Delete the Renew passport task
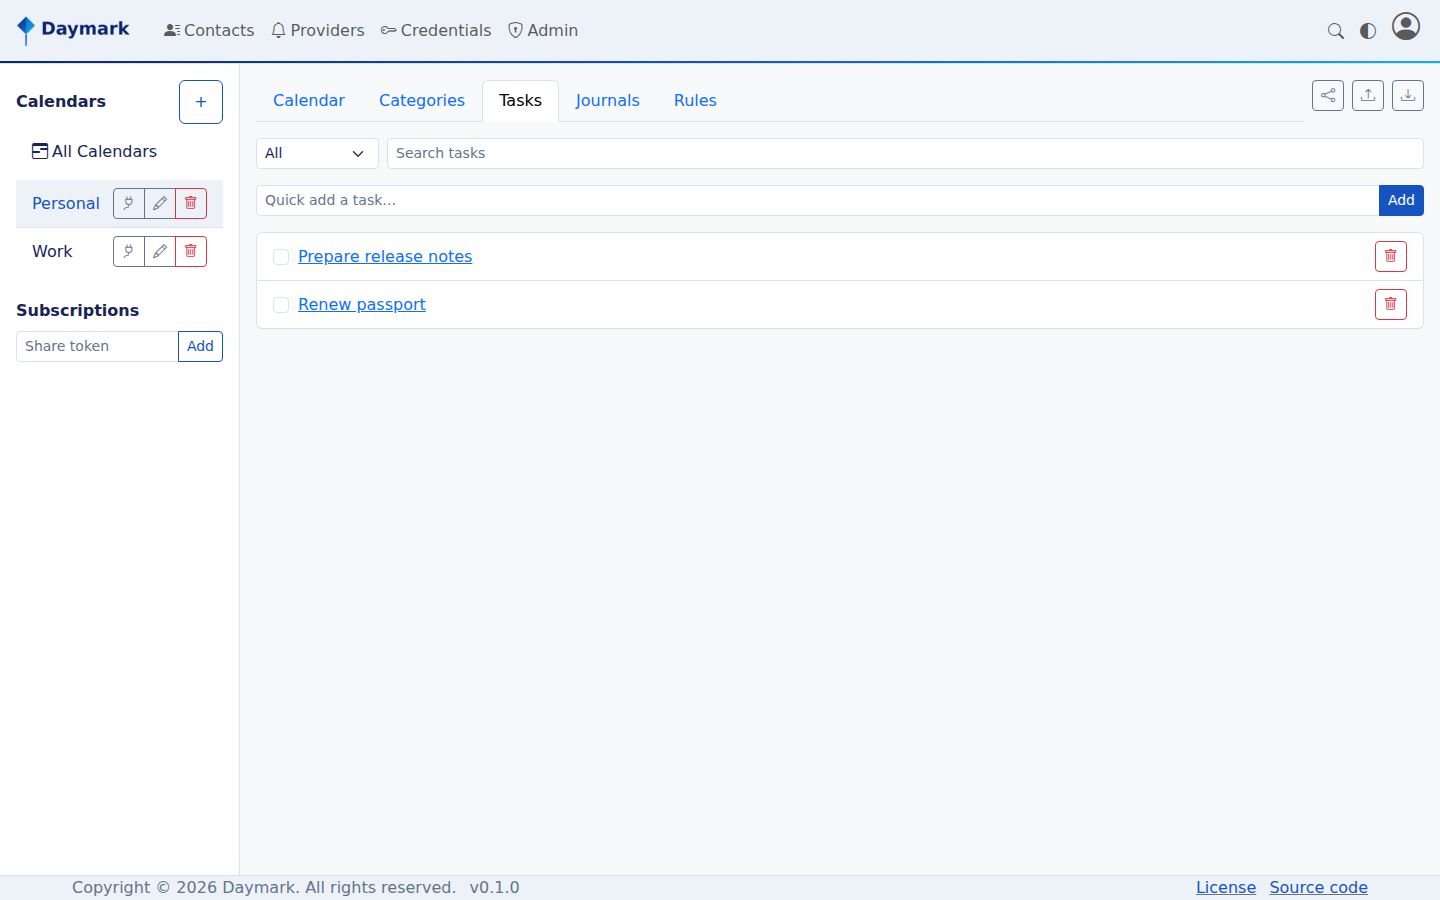This screenshot has width=1440, height=900. coord(1391,304)
